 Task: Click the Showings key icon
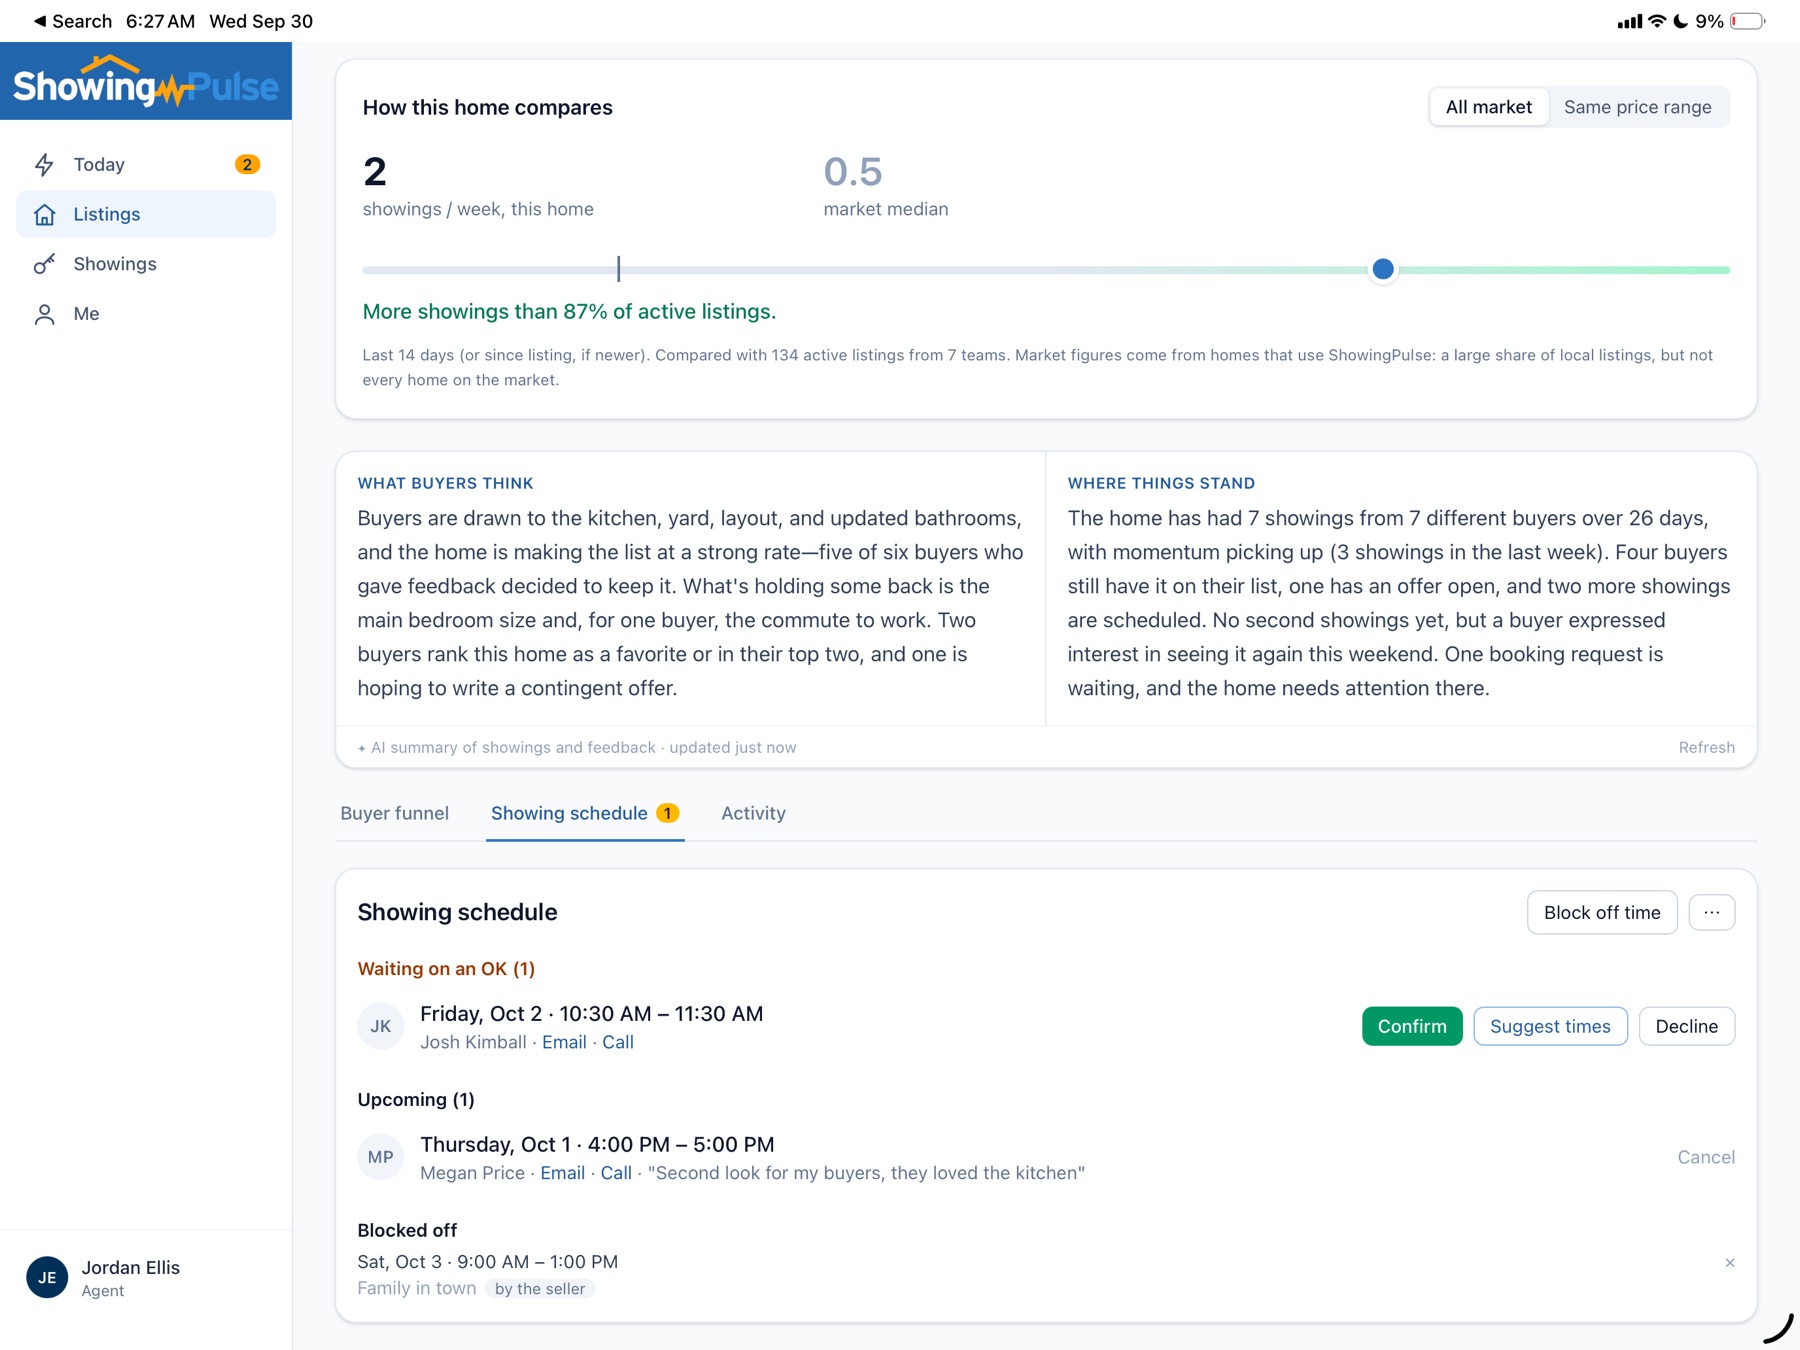pyautogui.click(x=45, y=264)
